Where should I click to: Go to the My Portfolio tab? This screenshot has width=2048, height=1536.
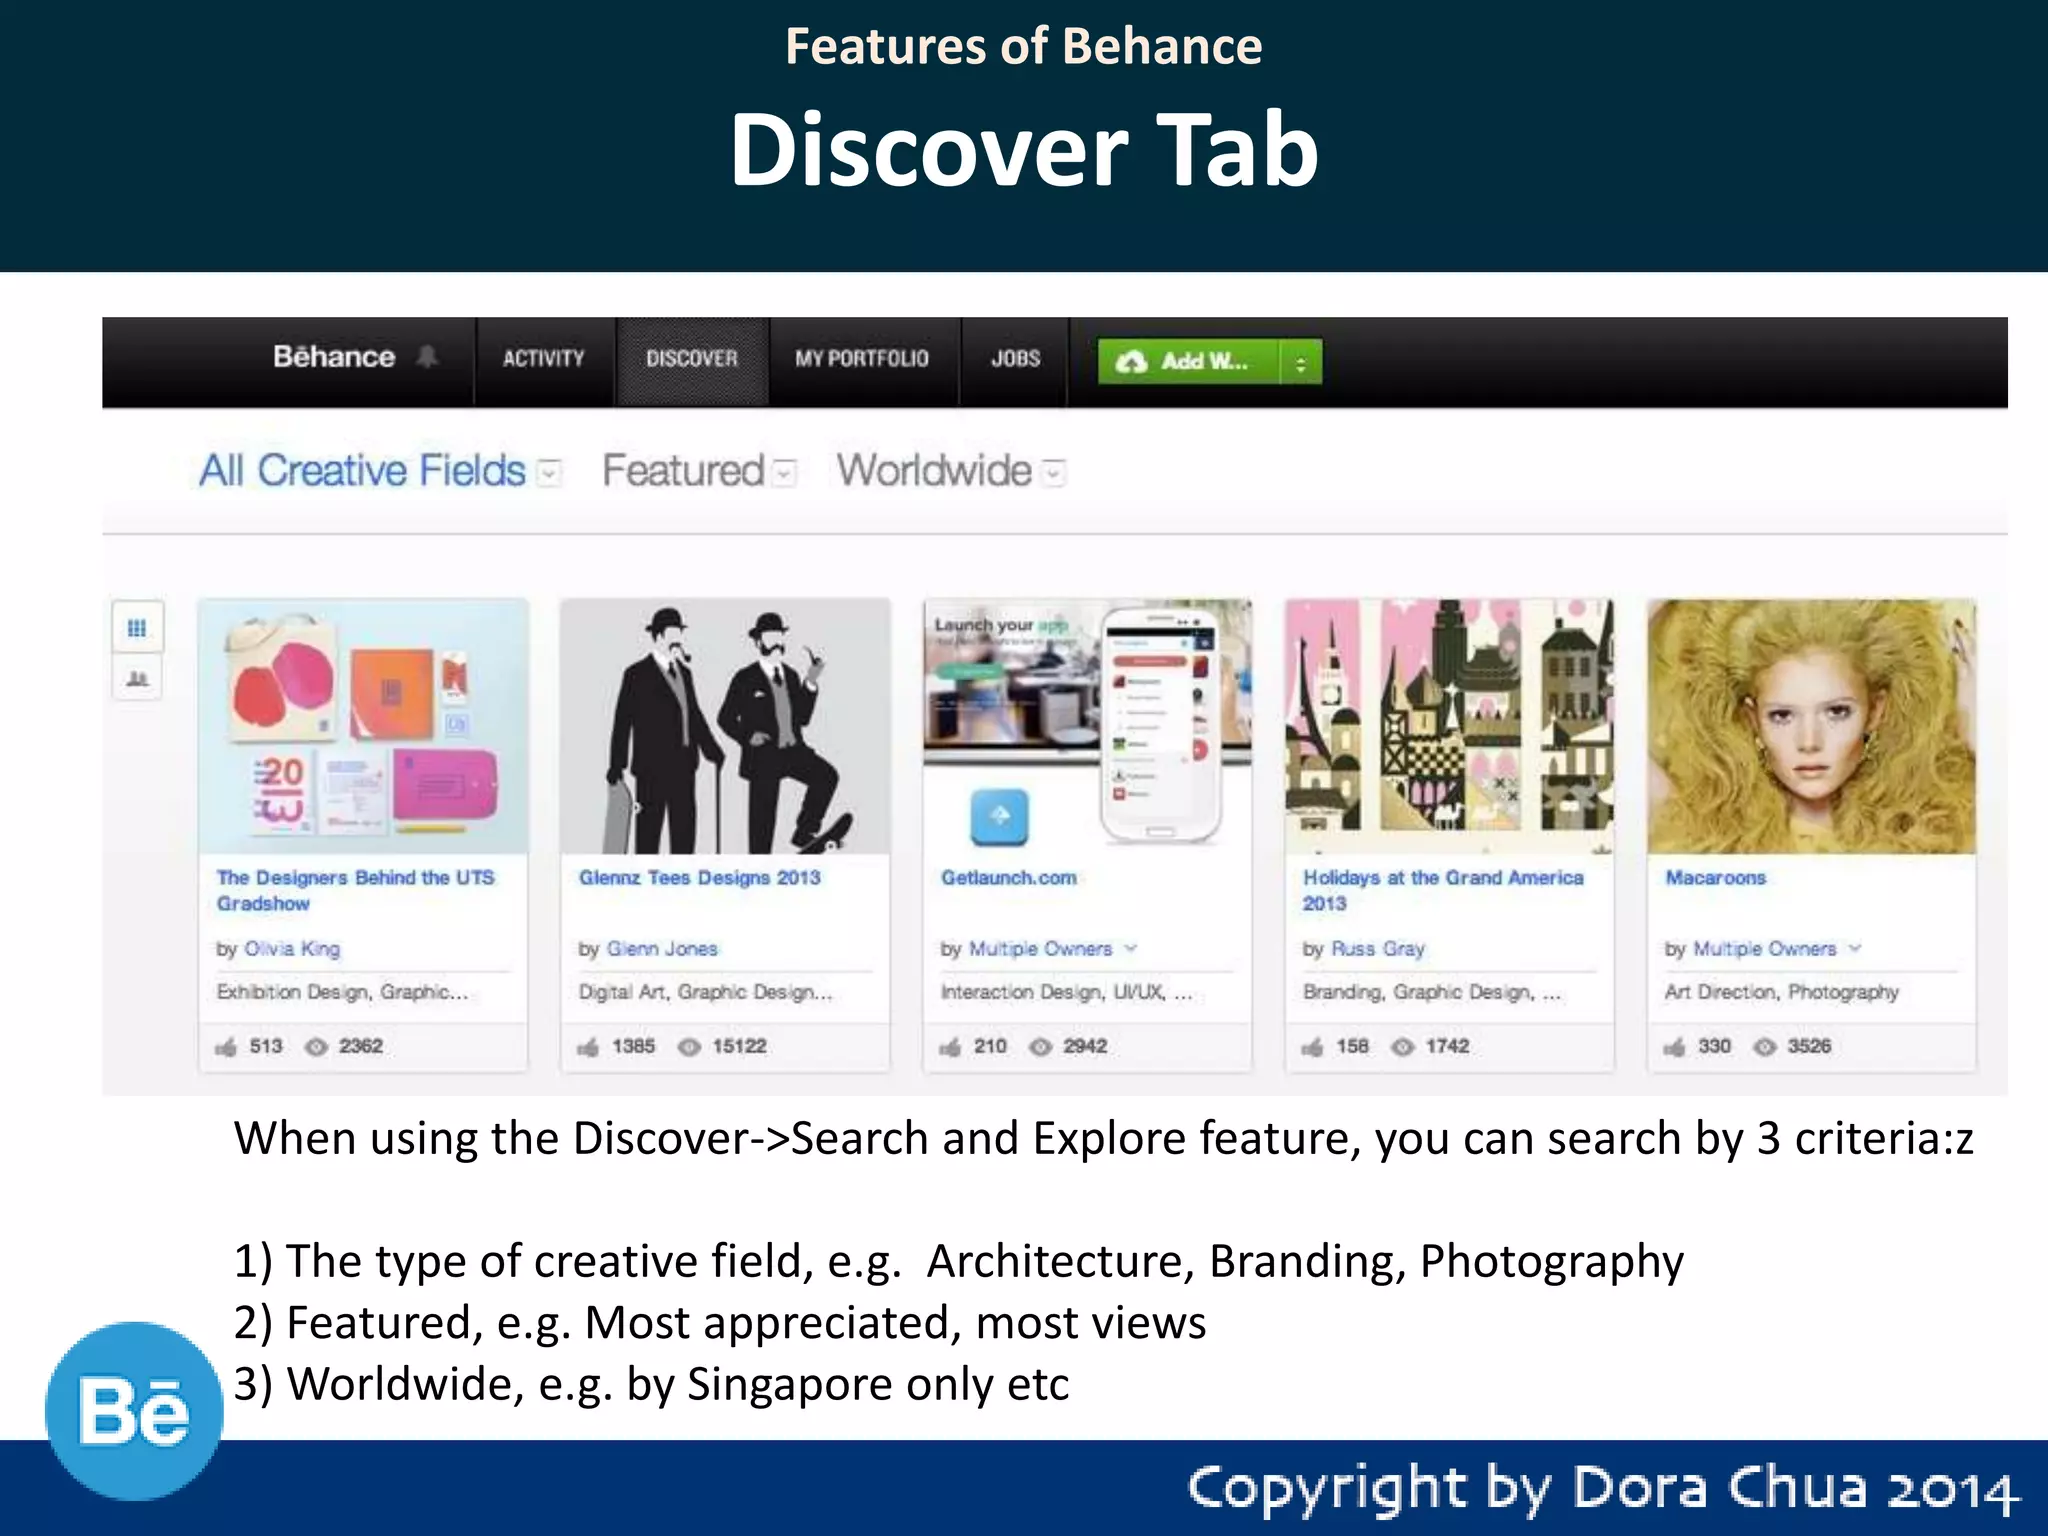coord(862,359)
